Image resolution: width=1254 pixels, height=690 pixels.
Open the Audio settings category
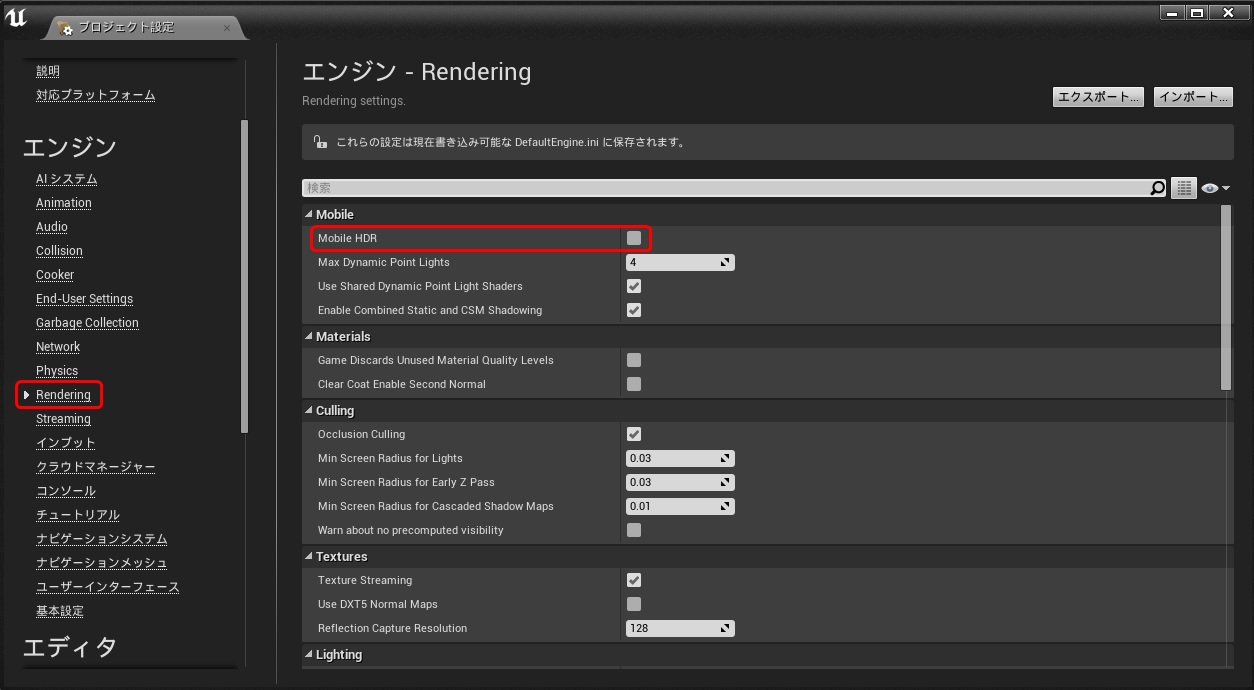click(52, 227)
